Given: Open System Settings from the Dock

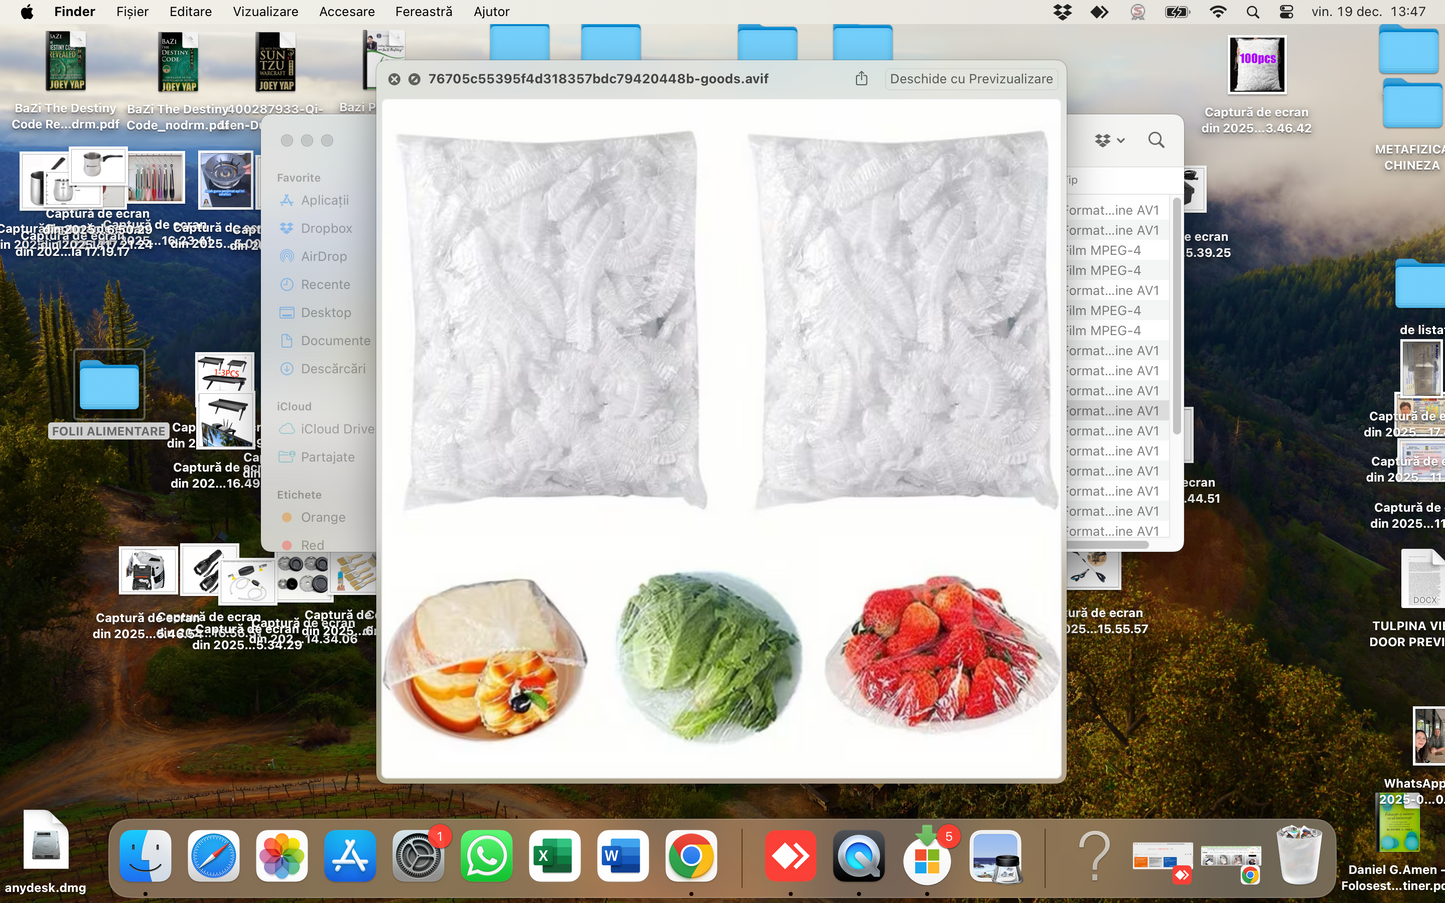Looking at the screenshot, I should [x=418, y=857].
